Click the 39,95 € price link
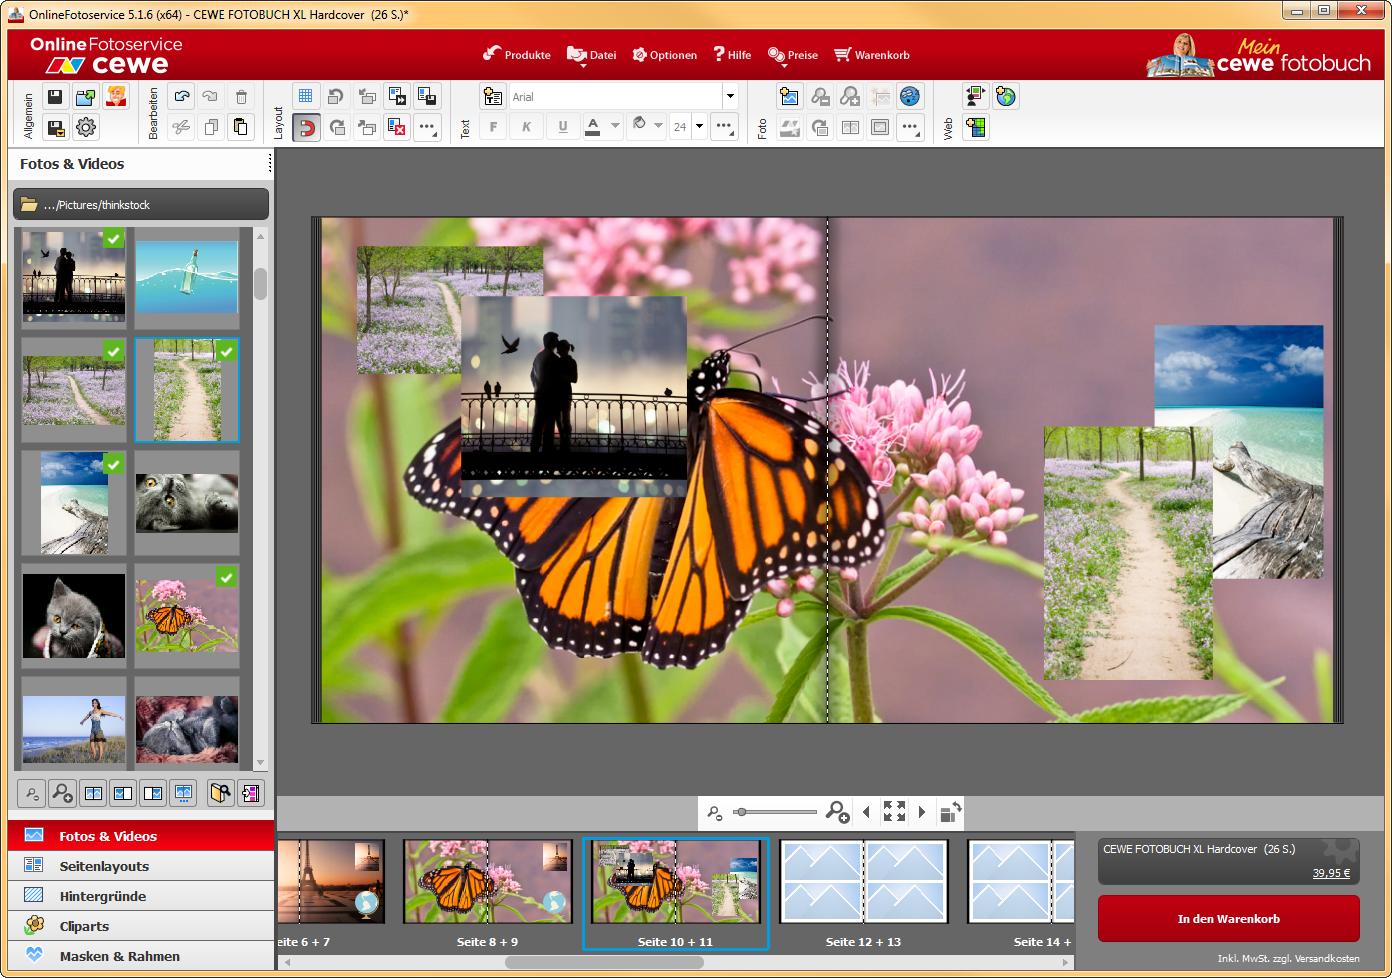The image size is (1392, 978). click(x=1331, y=873)
